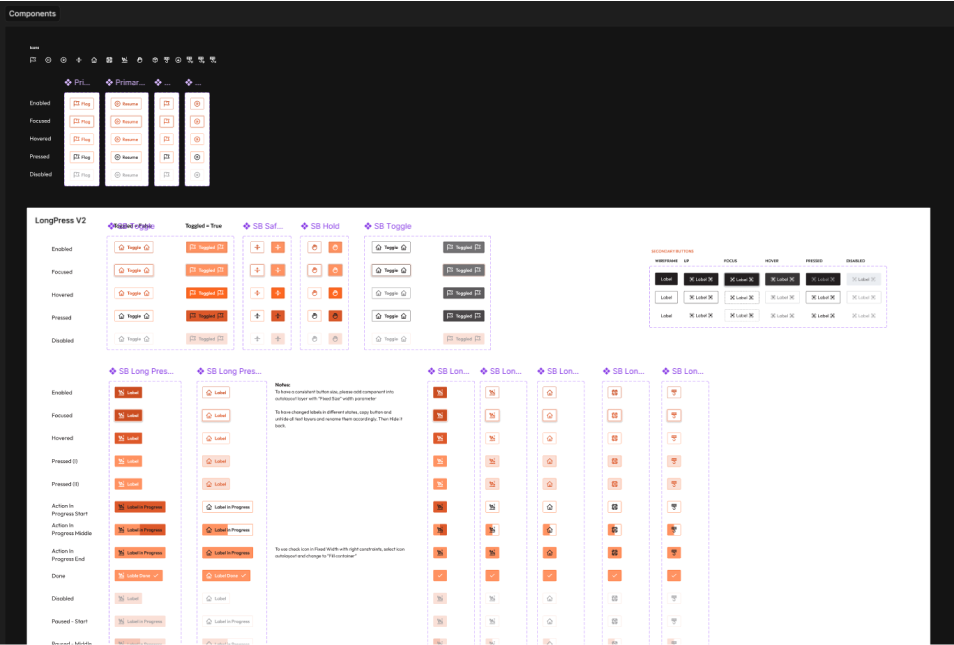Click the hovered orange move icon in SB Safe
The height and width of the screenshot is (645, 954).
tap(278, 293)
